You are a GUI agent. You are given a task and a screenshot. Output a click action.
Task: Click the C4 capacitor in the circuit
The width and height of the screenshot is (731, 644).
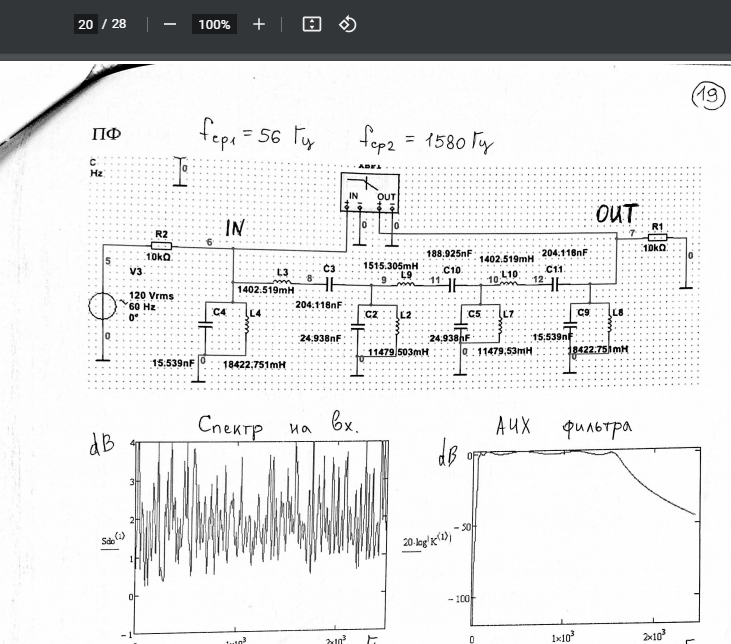pyautogui.click(x=207, y=323)
